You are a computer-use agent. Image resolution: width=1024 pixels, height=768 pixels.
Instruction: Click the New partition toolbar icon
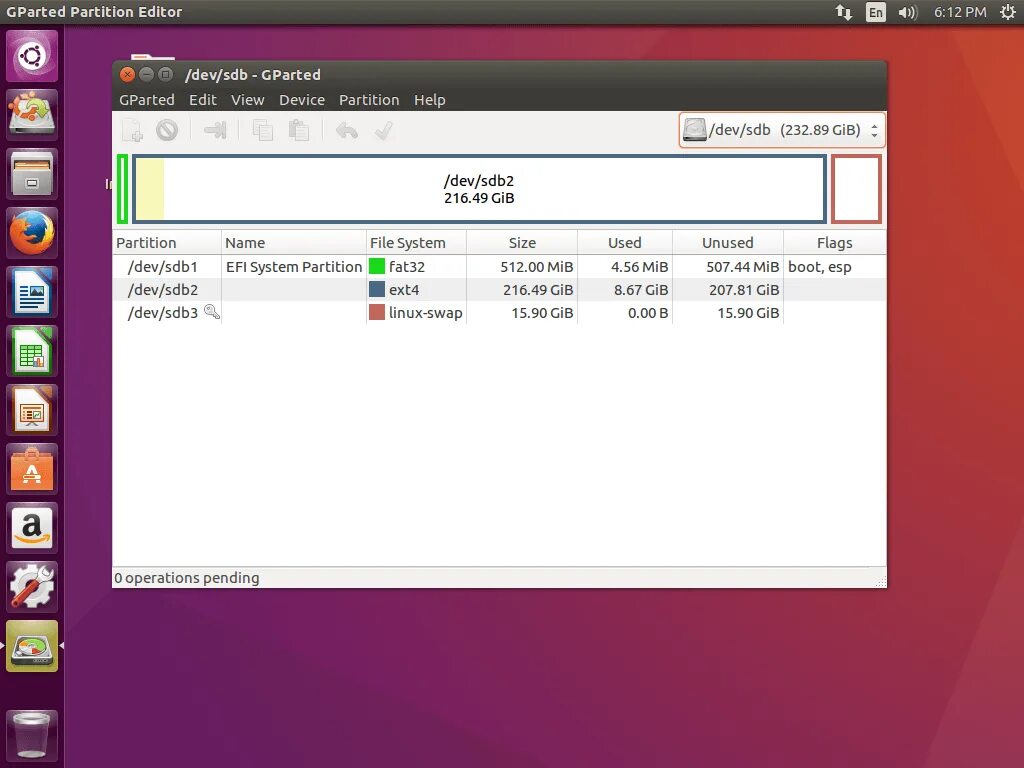(x=133, y=131)
